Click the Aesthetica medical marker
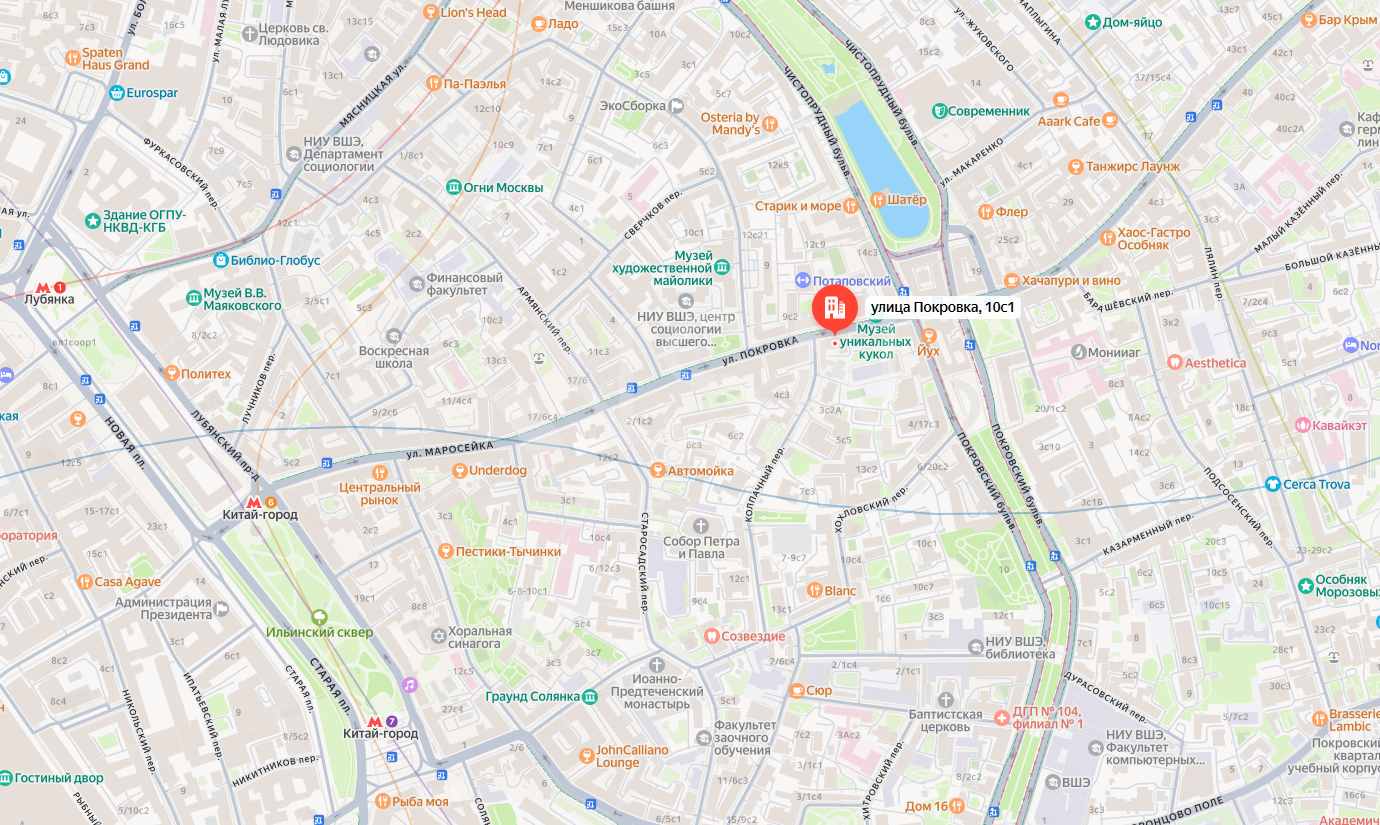The height and width of the screenshot is (825, 1380). (x=1174, y=363)
